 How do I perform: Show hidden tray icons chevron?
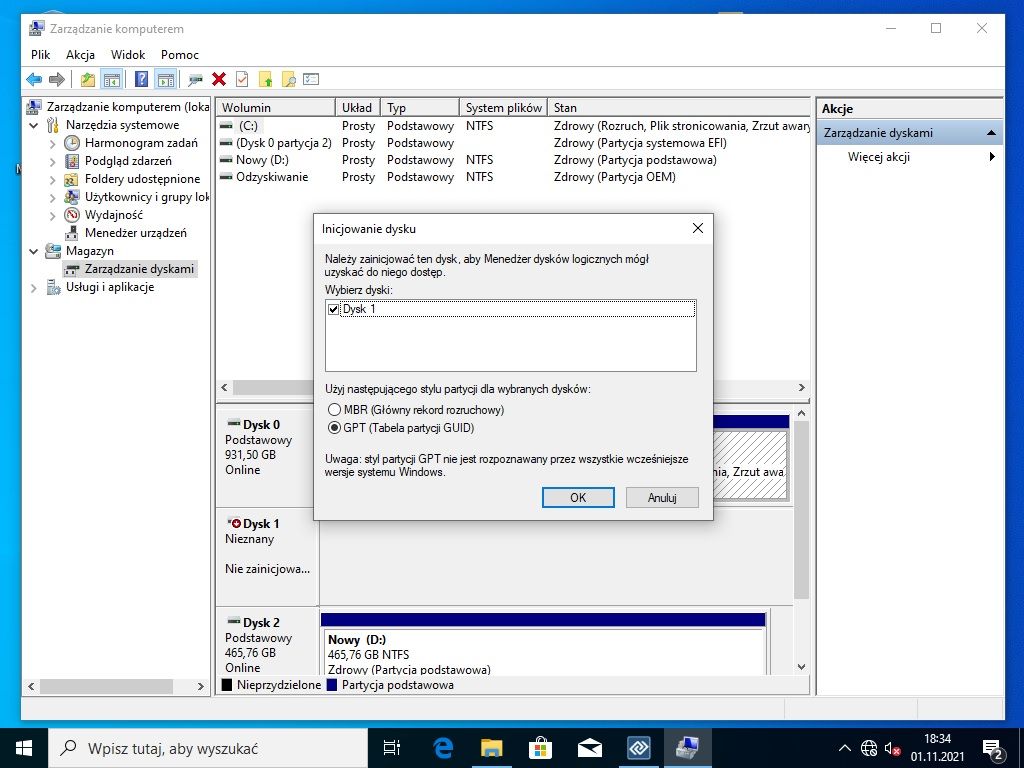click(x=844, y=748)
